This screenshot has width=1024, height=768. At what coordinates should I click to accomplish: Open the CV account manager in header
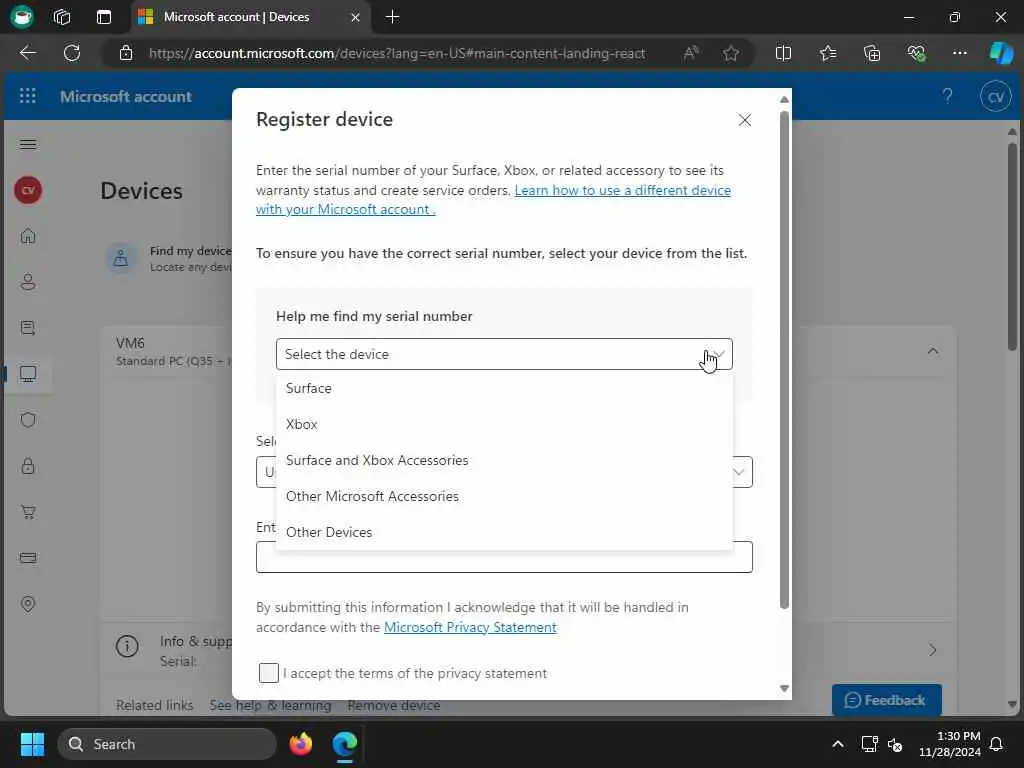pos(995,97)
